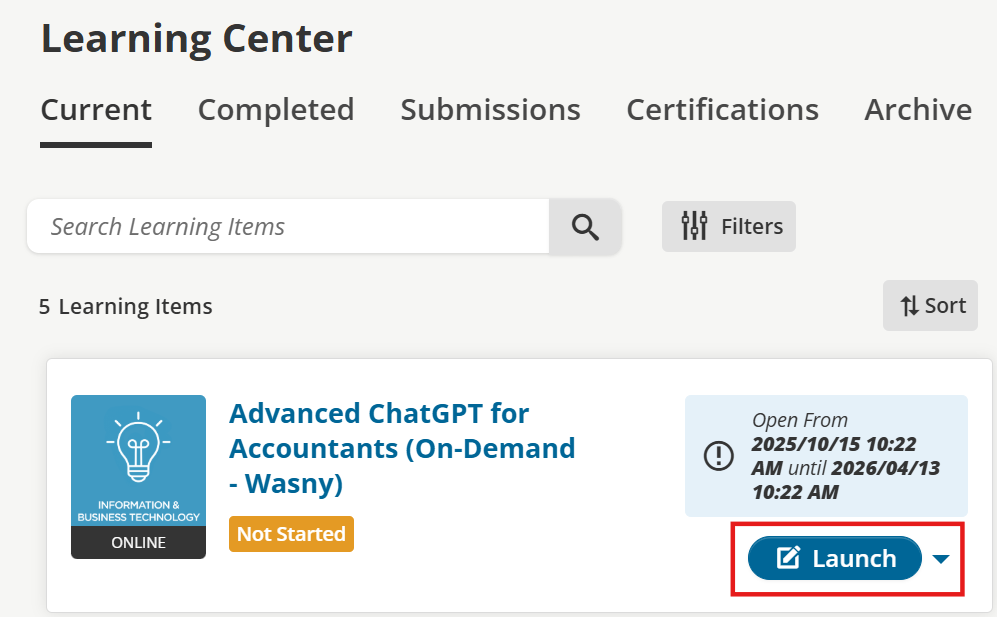Click the exclamation alert icon
The width and height of the screenshot is (997, 617).
(x=719, y=455)
